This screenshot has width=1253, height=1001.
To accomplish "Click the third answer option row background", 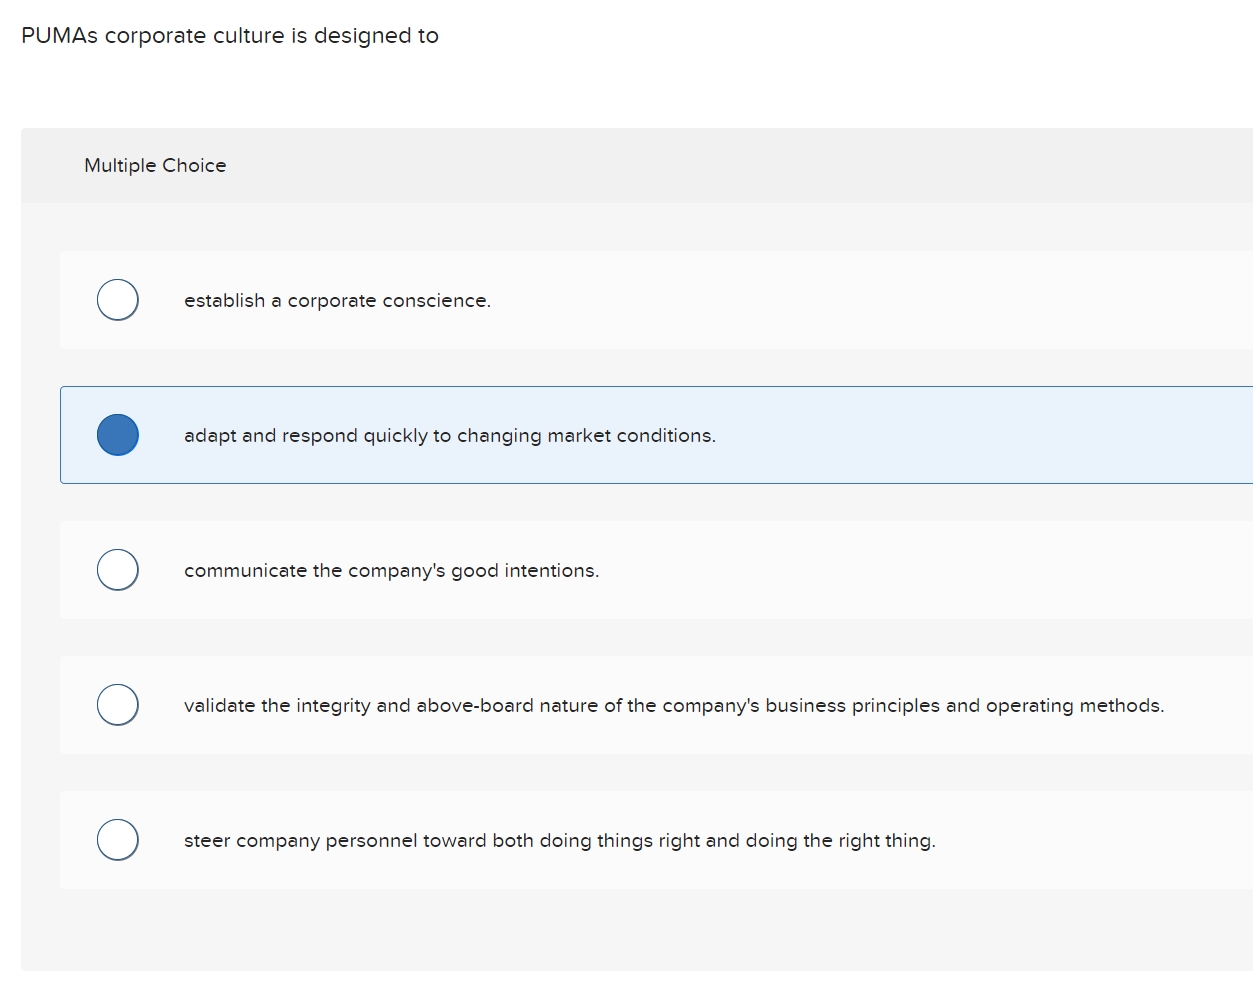I will point(900,570).
